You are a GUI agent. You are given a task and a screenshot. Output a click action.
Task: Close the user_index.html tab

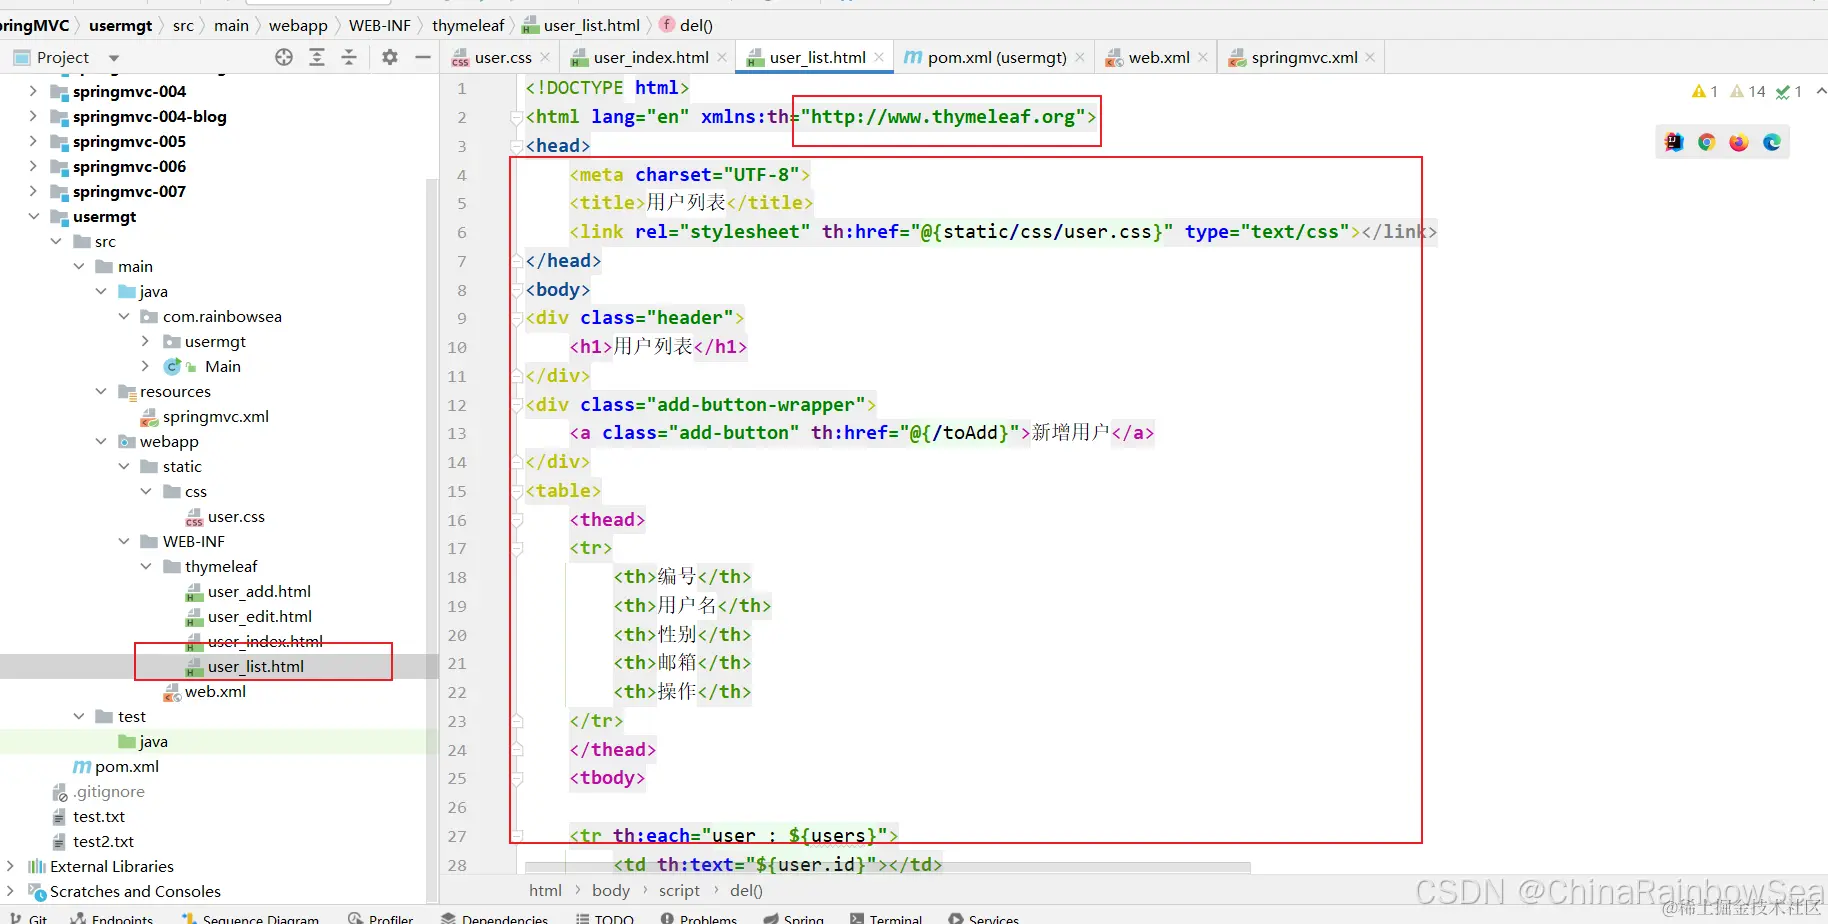point(722,58)
